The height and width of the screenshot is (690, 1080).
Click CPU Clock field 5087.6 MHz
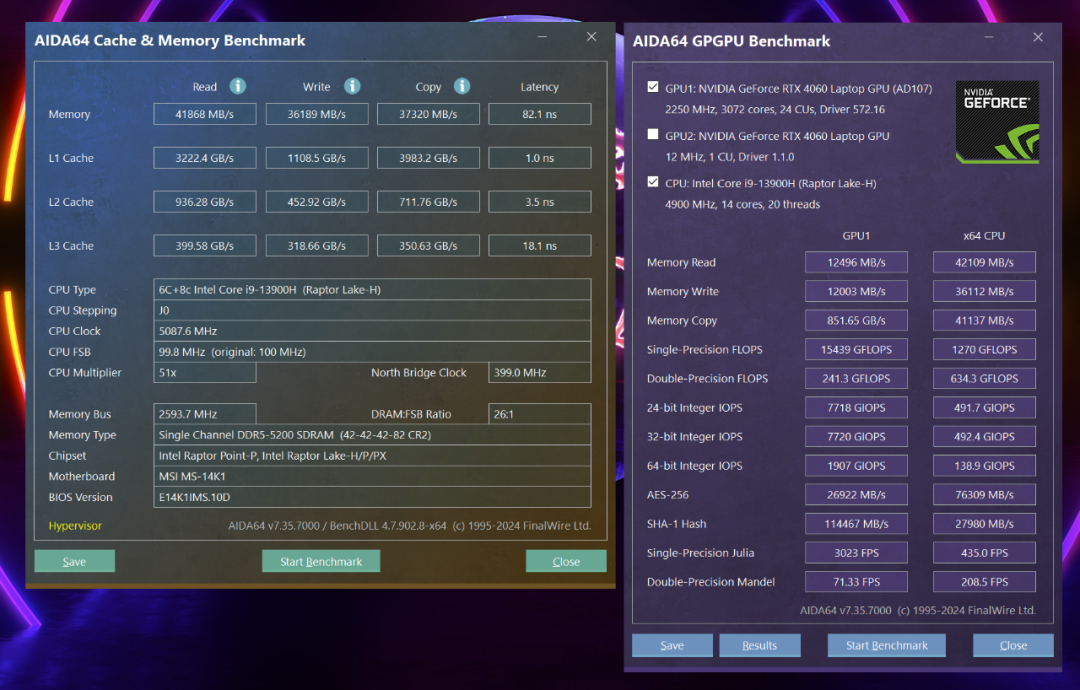coord(372,331)
